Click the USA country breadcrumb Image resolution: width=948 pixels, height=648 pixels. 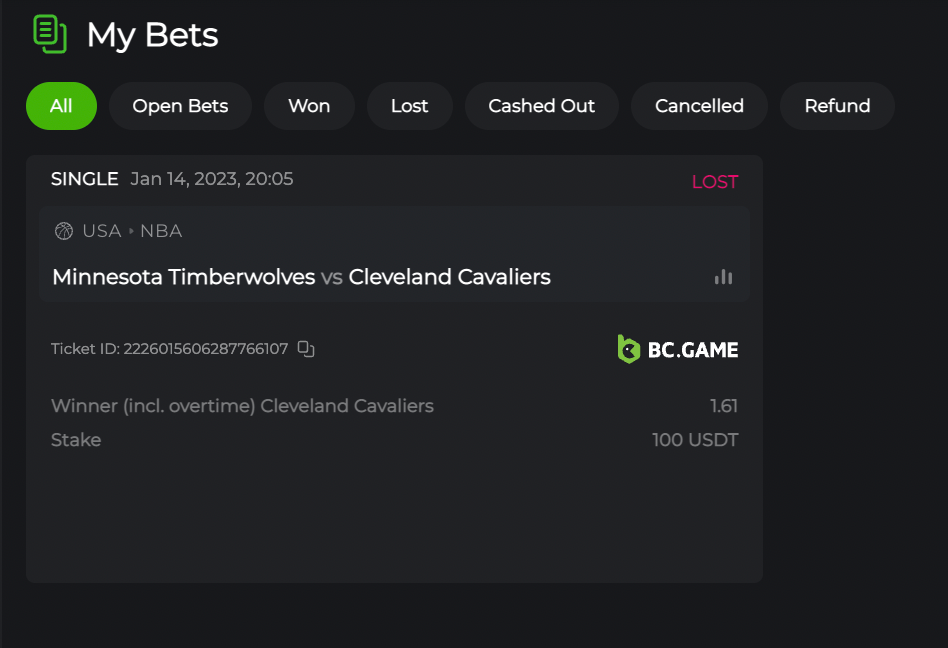pos(101,231)
